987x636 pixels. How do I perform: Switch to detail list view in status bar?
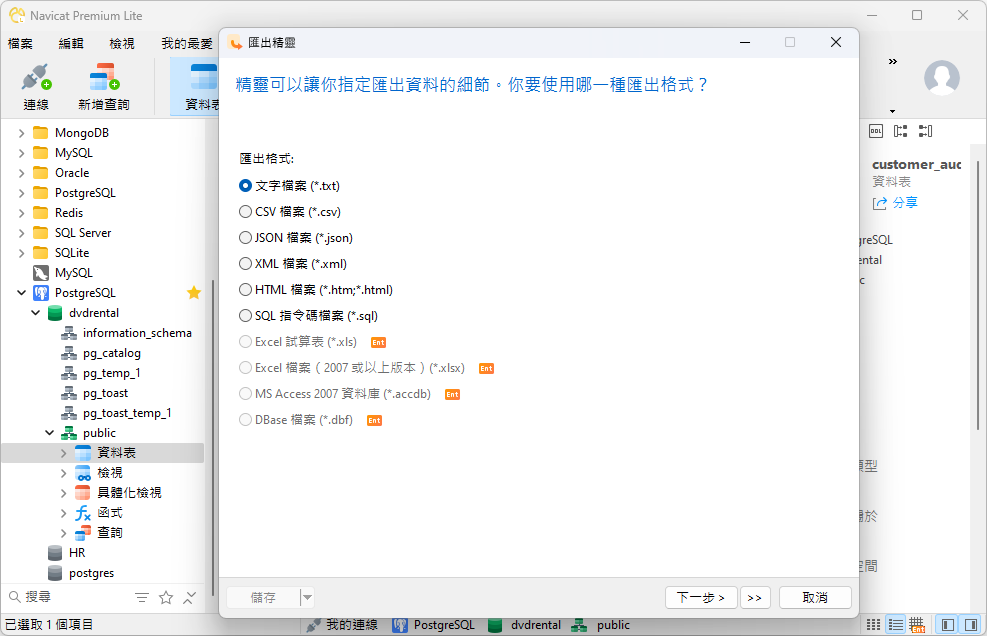coord(895,624)
